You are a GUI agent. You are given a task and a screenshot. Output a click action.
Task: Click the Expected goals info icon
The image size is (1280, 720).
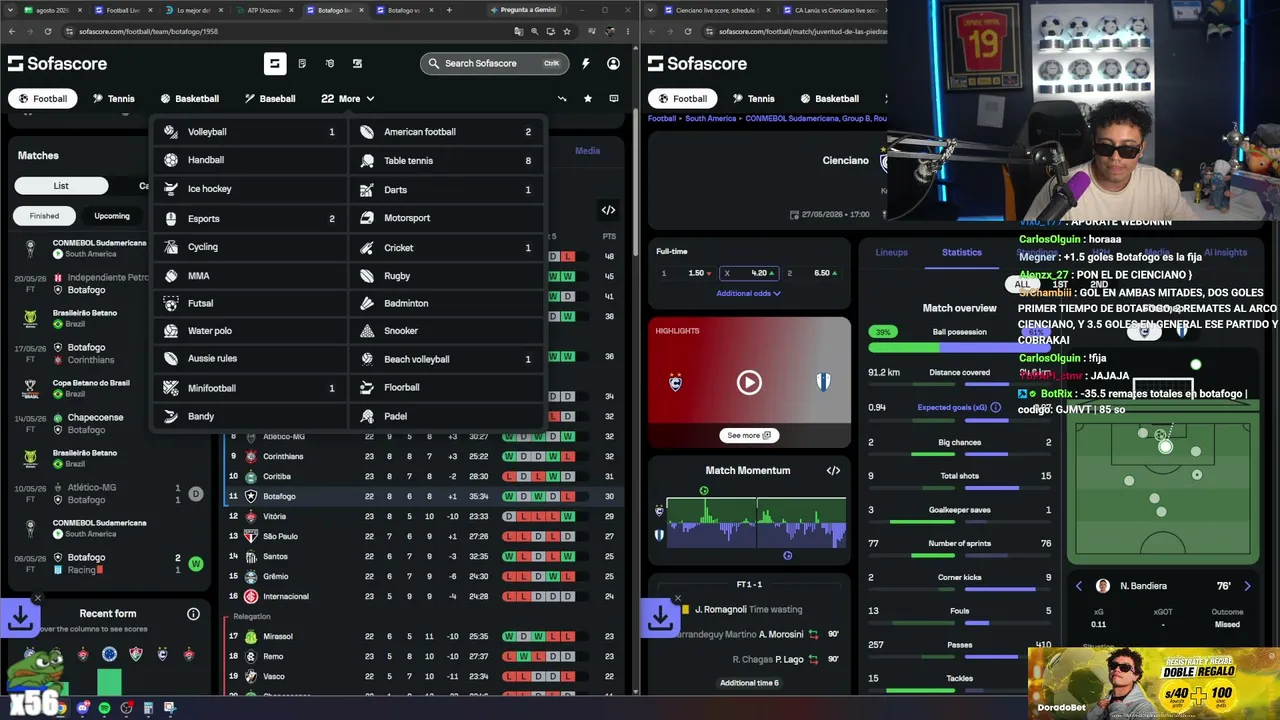pos(995,408)
